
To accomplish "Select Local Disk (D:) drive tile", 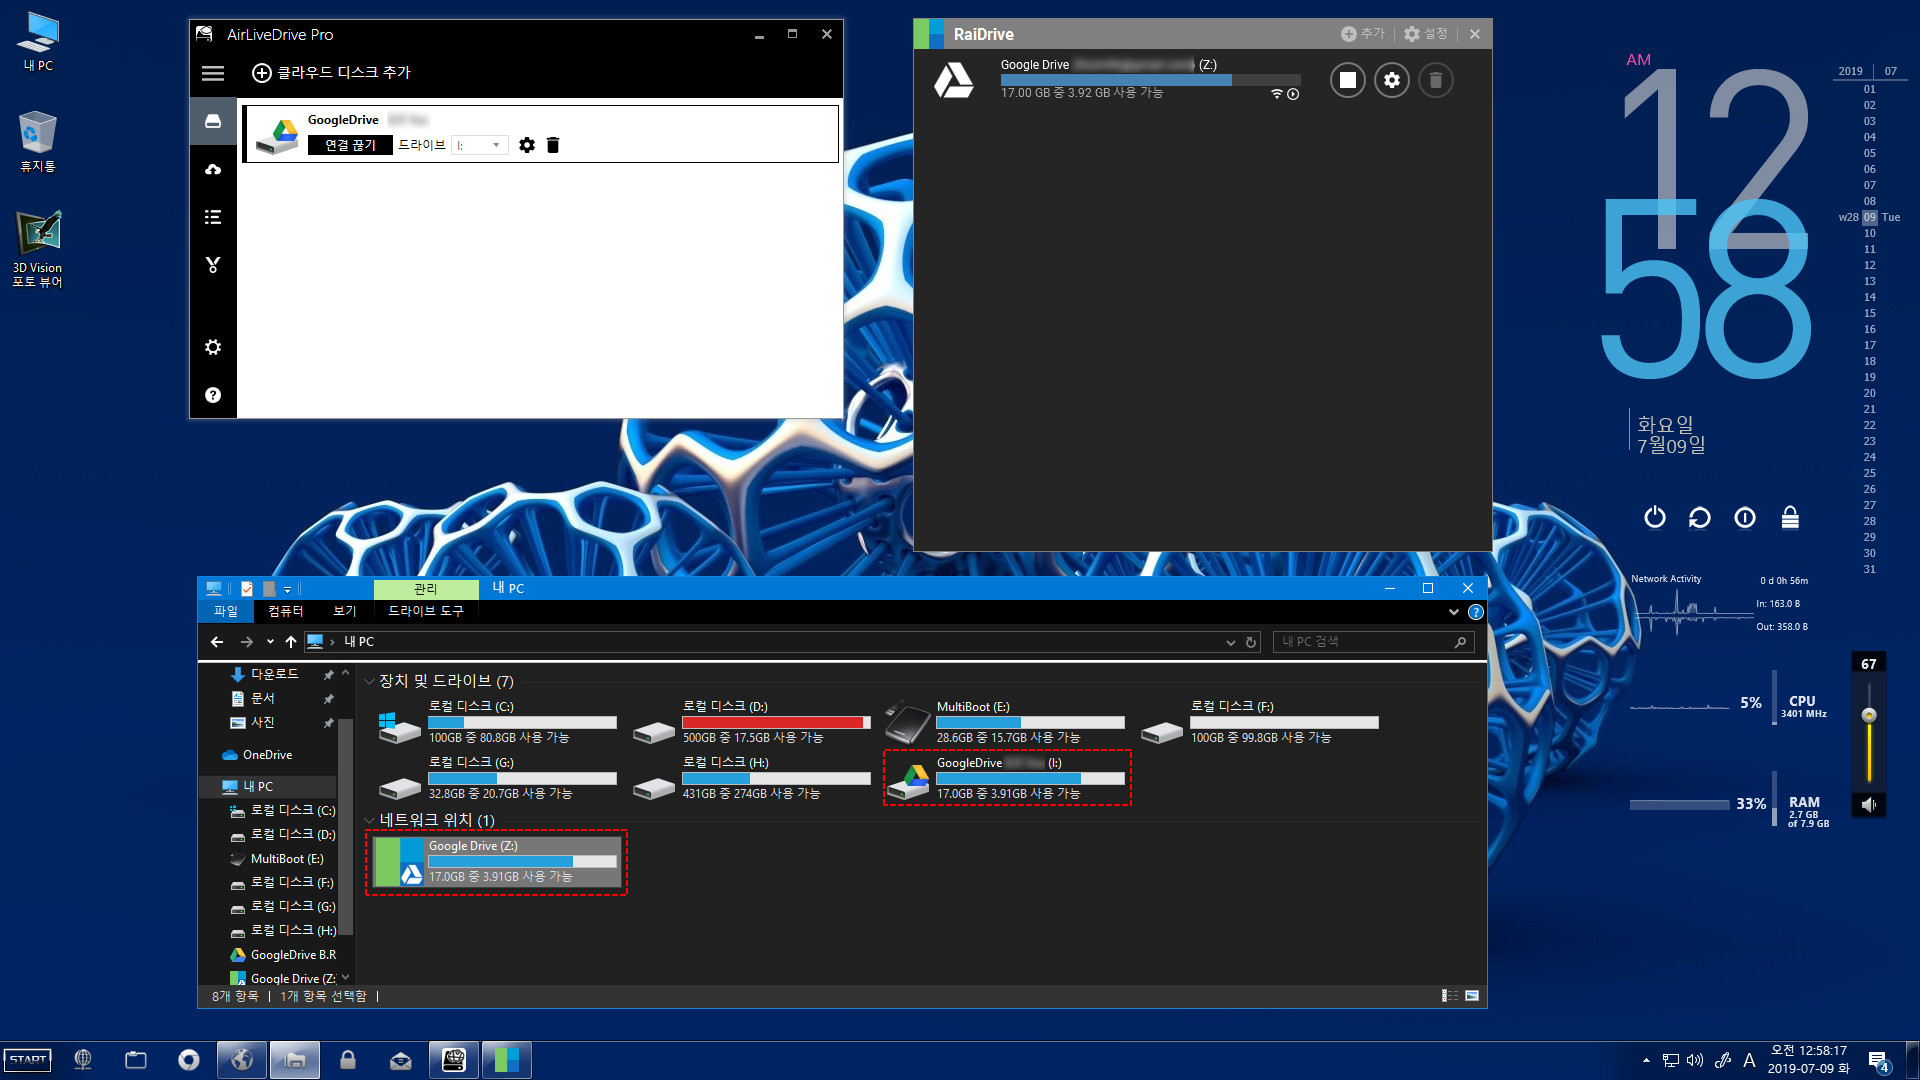I will [x=752, y=722].
